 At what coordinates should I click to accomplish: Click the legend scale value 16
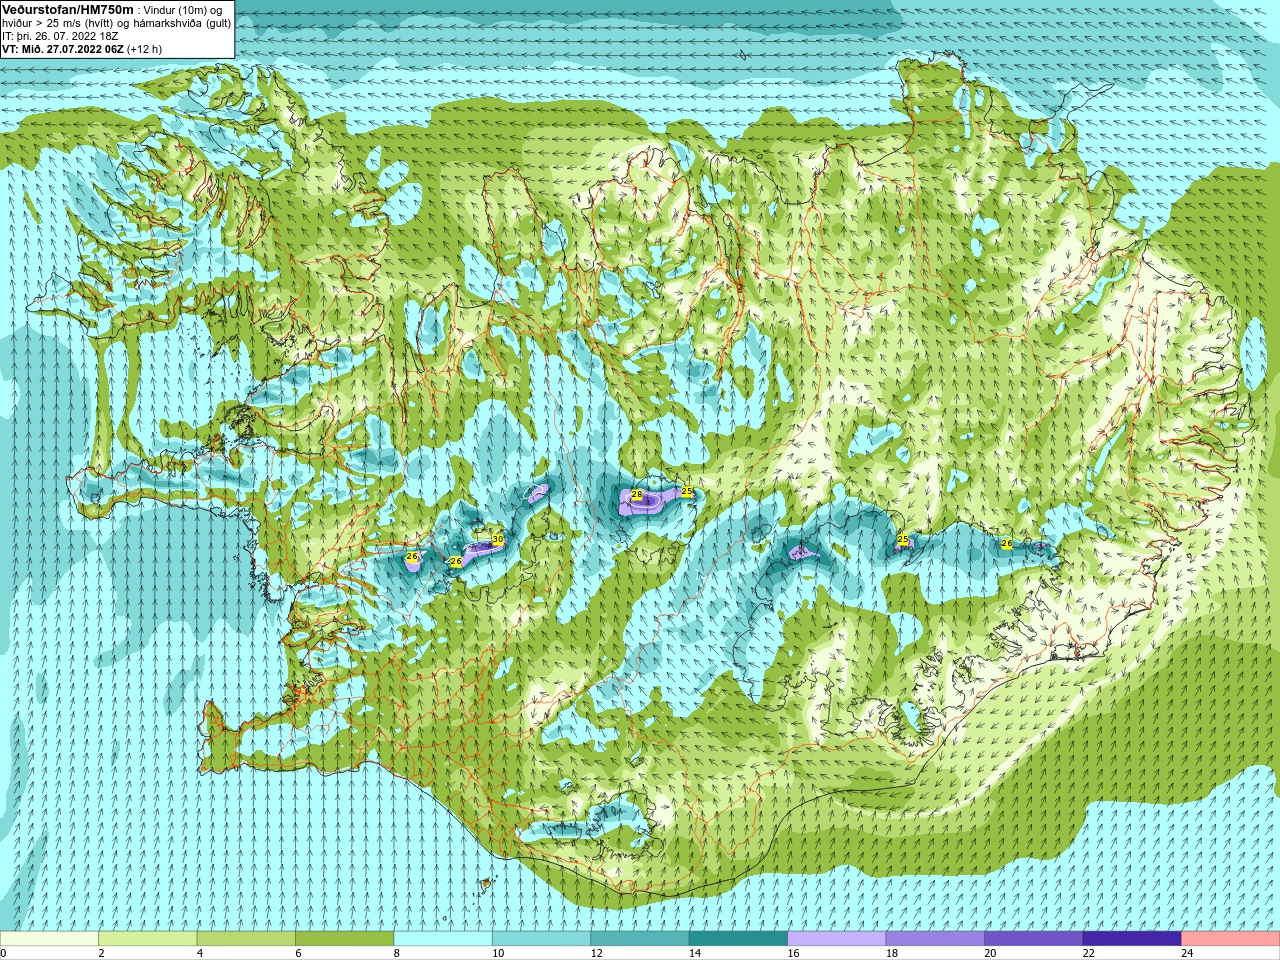click(x=794, y=954)
